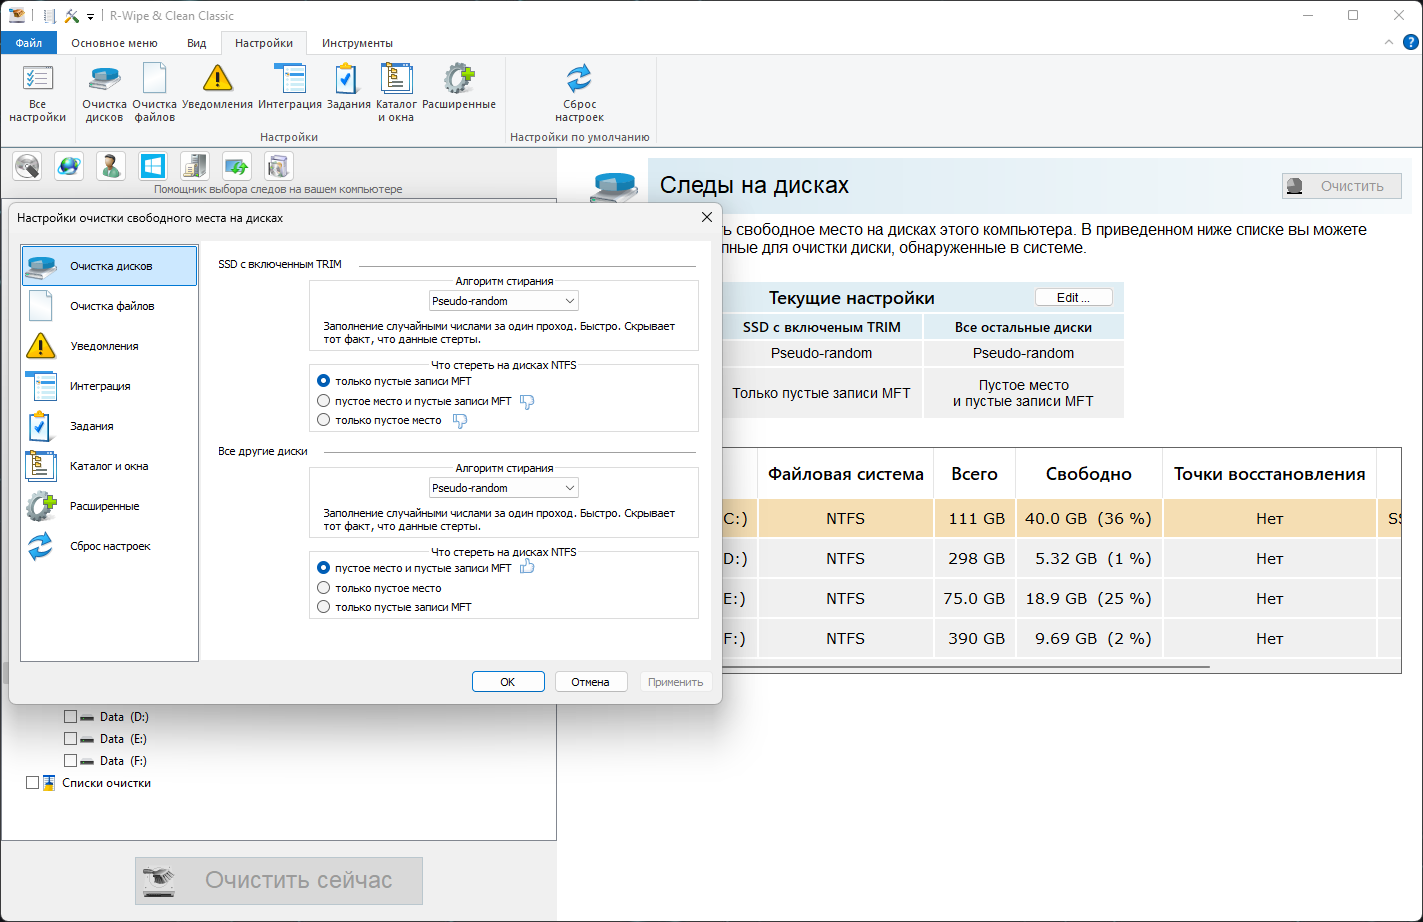Check the Data (E:) drive checkbox
Screen dimensions: 1423x922
click(70, 739)
